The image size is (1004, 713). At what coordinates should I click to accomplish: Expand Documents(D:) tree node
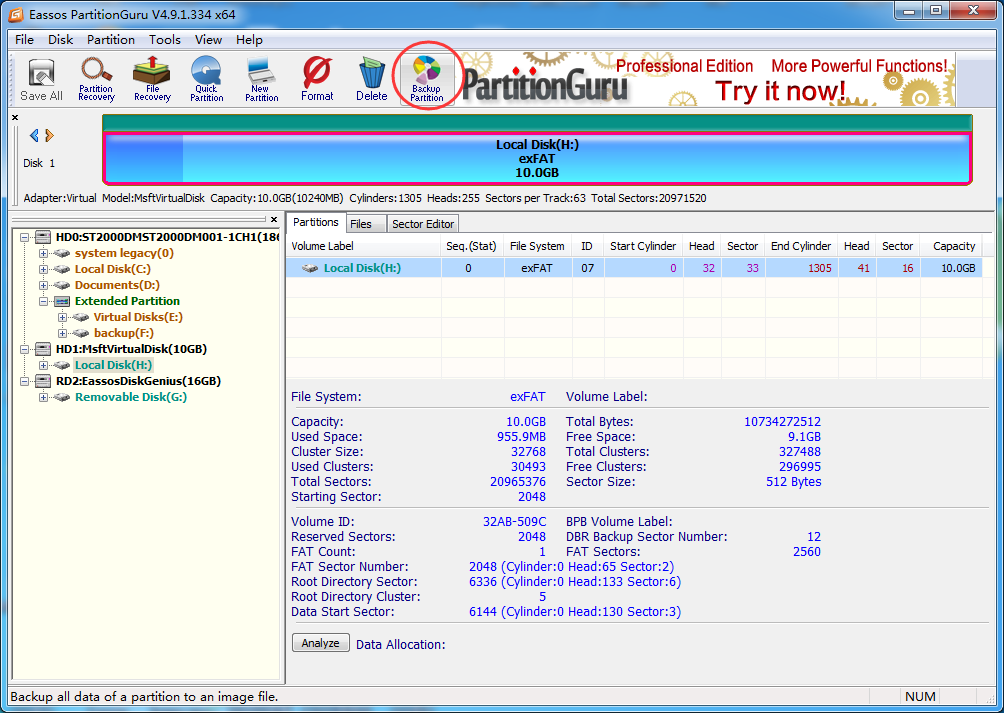(44, 285)
